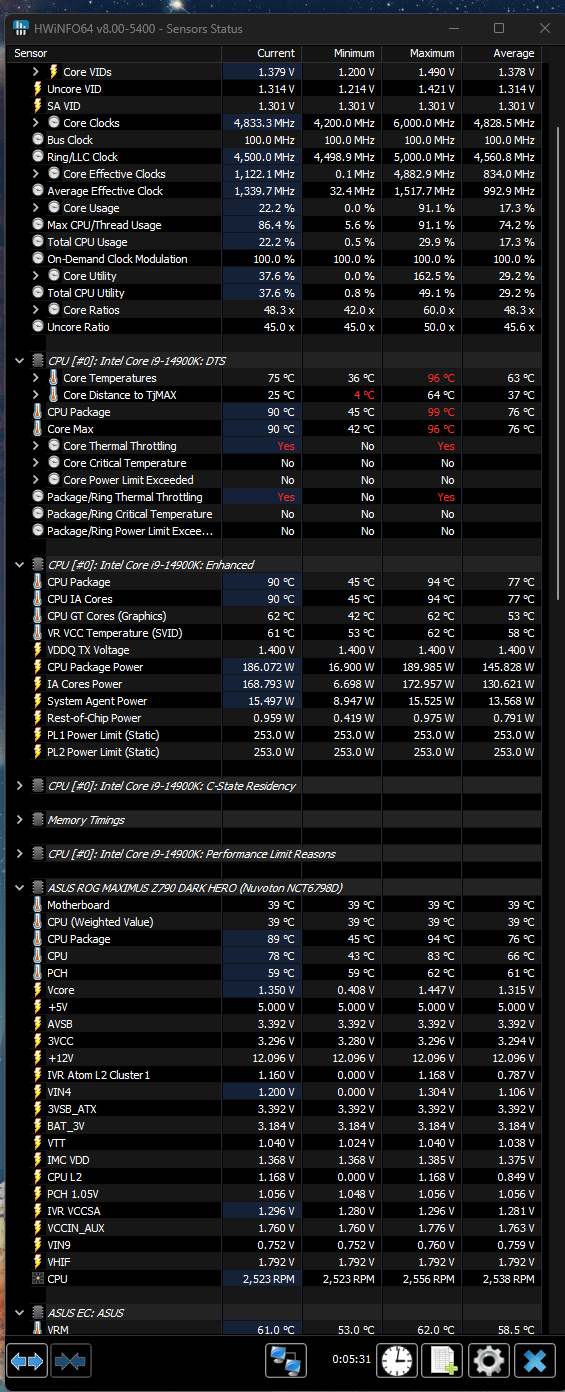565x1392 pixels.
Task: Click the Minimum column header
Action: pos(341,53)
